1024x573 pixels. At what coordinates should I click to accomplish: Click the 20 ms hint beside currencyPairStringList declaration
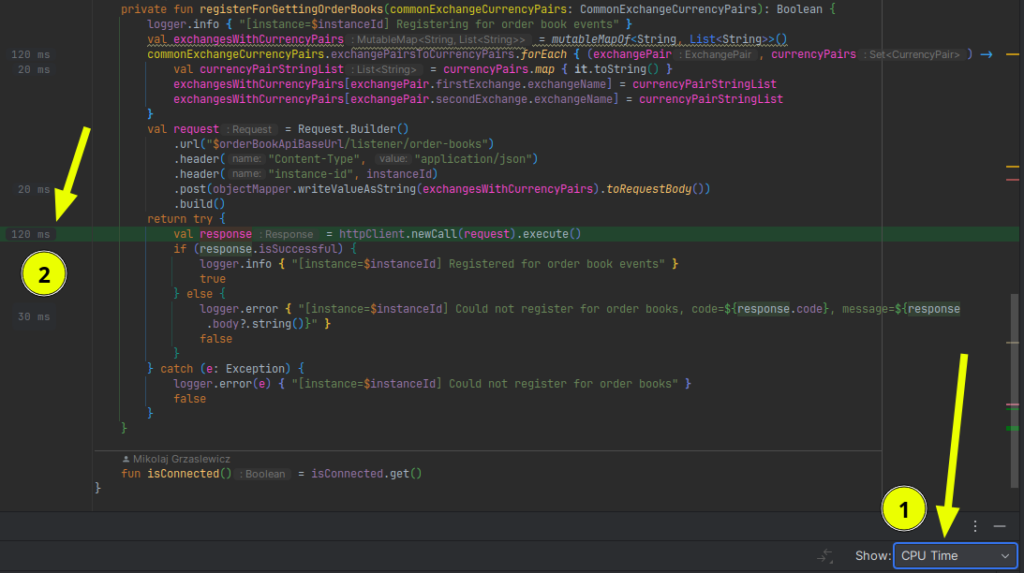tap(34, 69)
